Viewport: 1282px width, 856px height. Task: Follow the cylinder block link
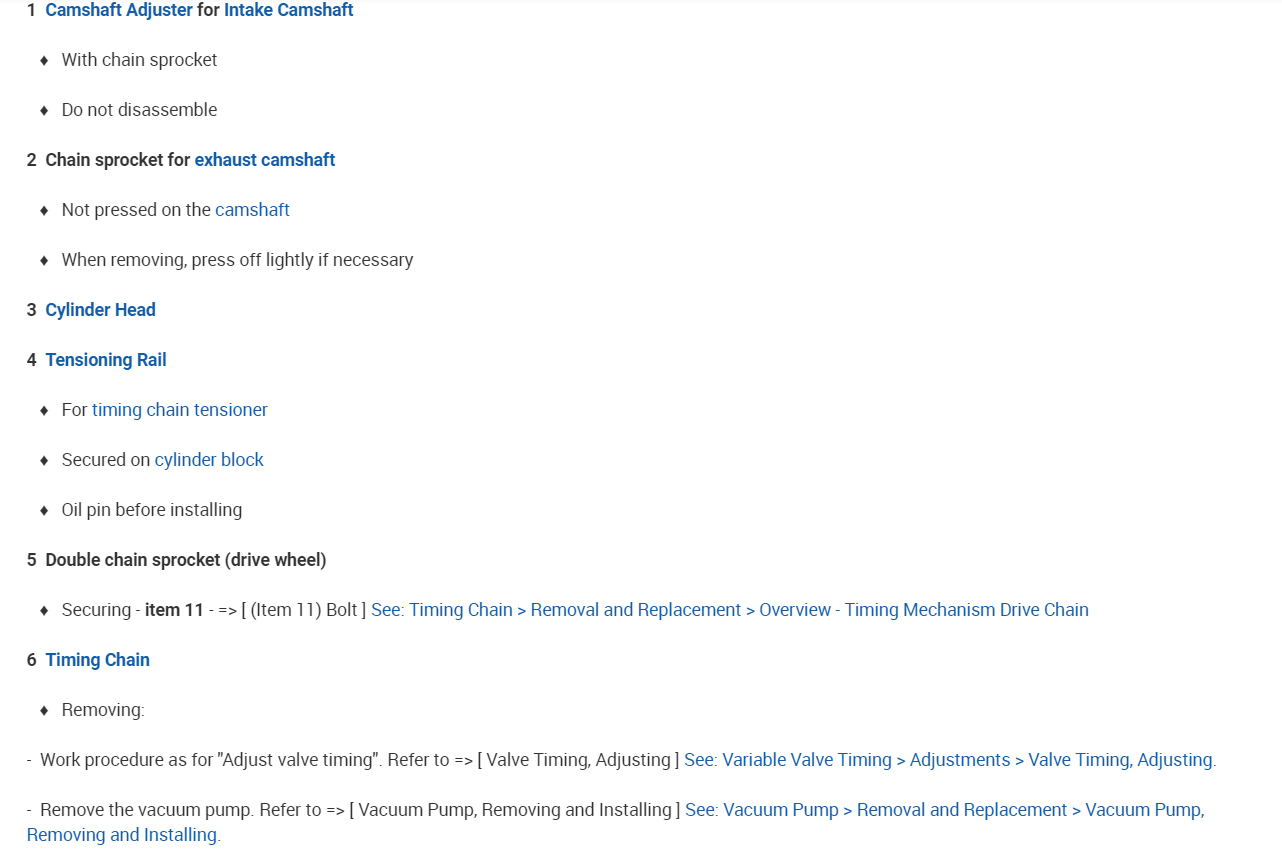pos(208,460)
